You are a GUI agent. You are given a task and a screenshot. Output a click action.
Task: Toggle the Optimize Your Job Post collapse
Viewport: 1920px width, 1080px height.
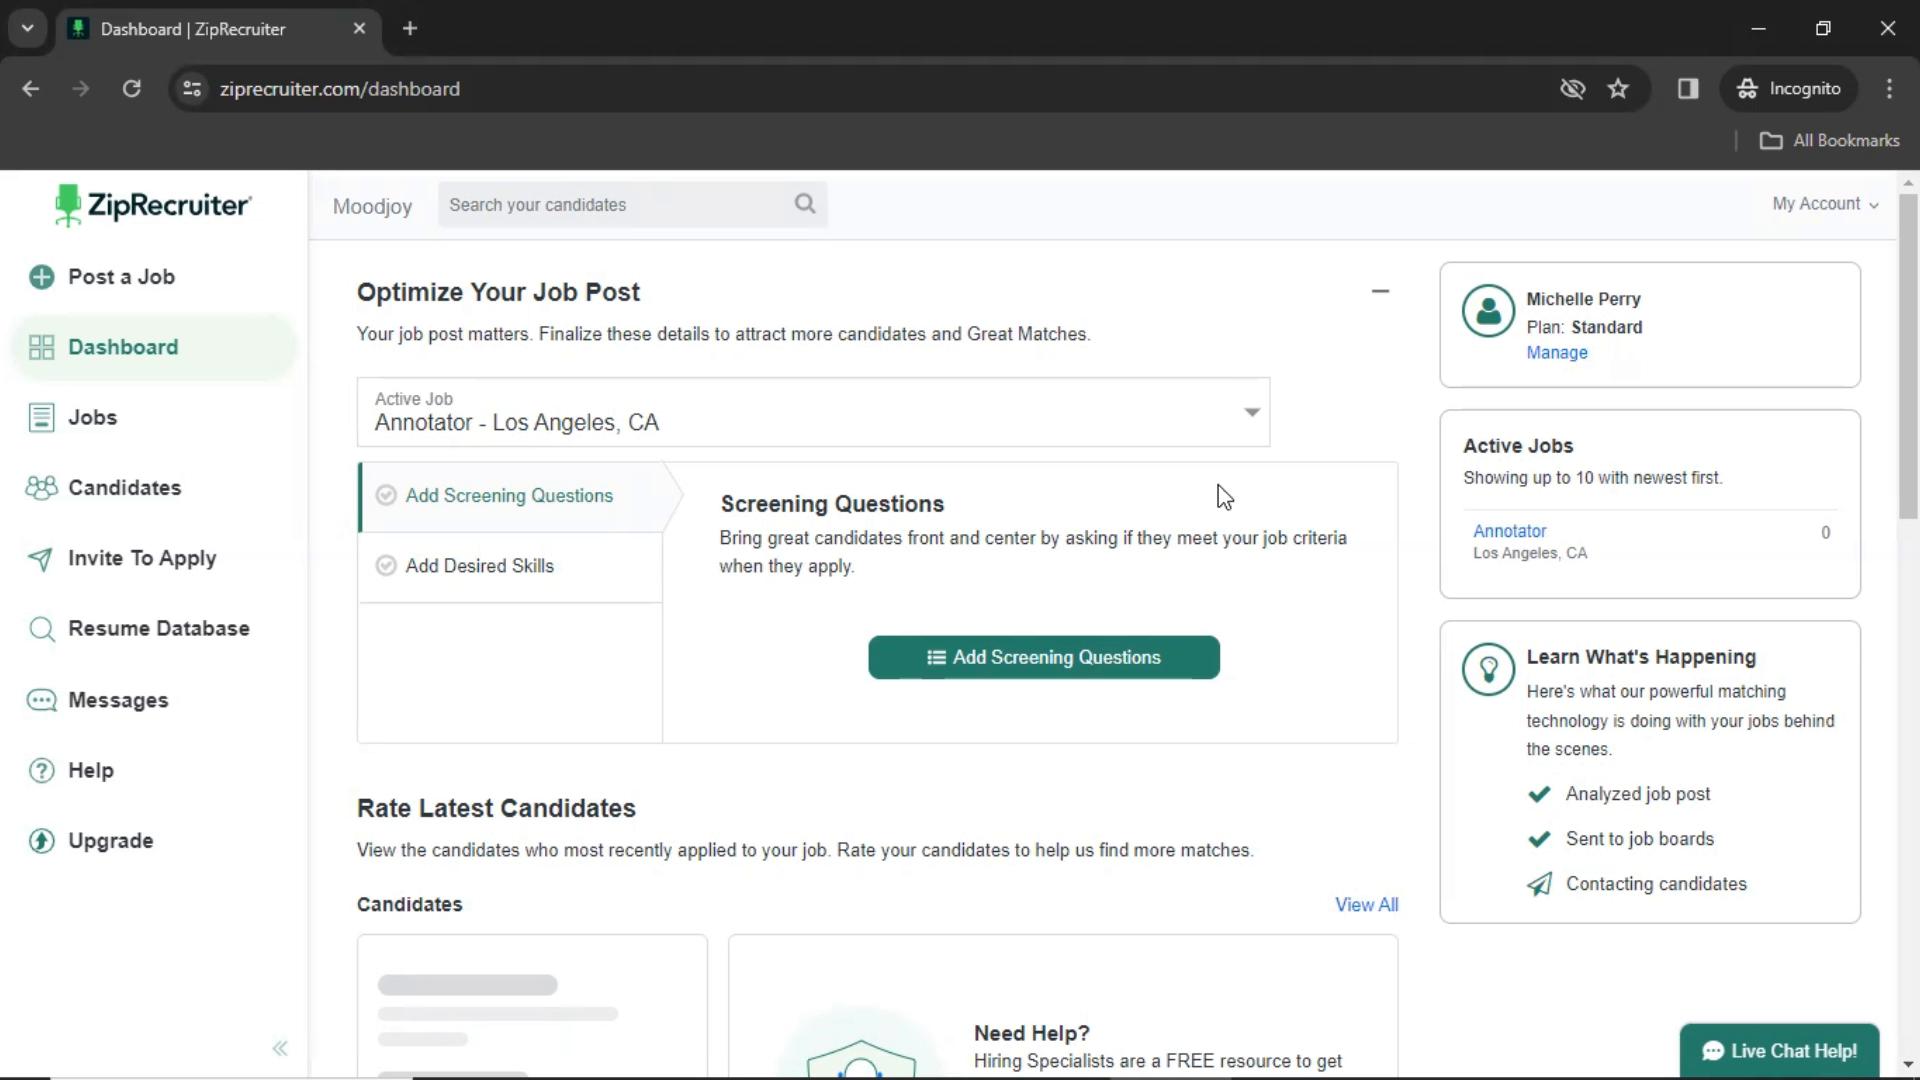(1379, 289)
